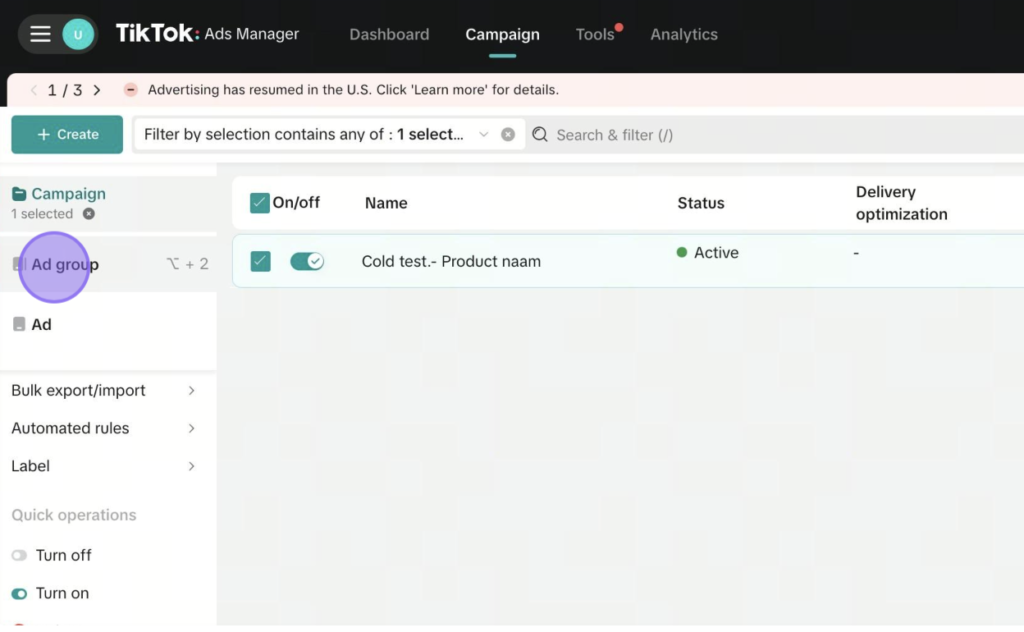Screen dimensions: 1024x632
Task: Open the Tools menu
Action: point(595,35)
